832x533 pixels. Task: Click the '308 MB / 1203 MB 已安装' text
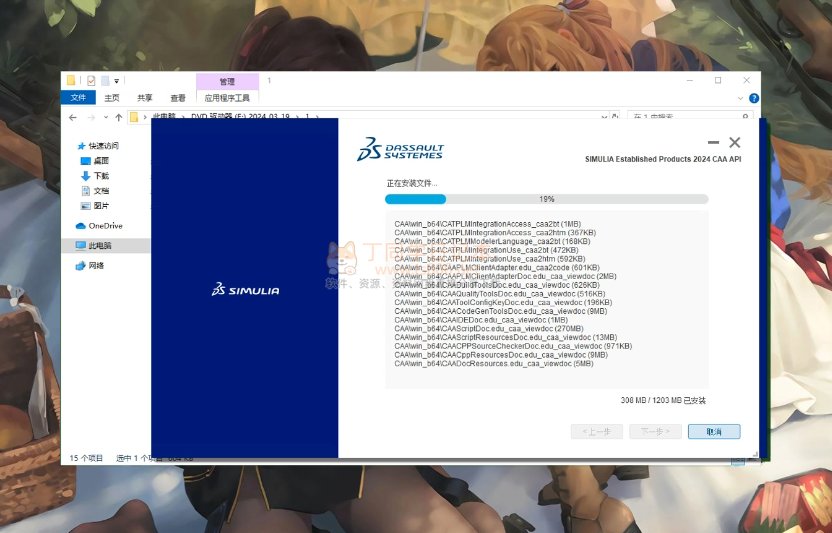point(663,400)
